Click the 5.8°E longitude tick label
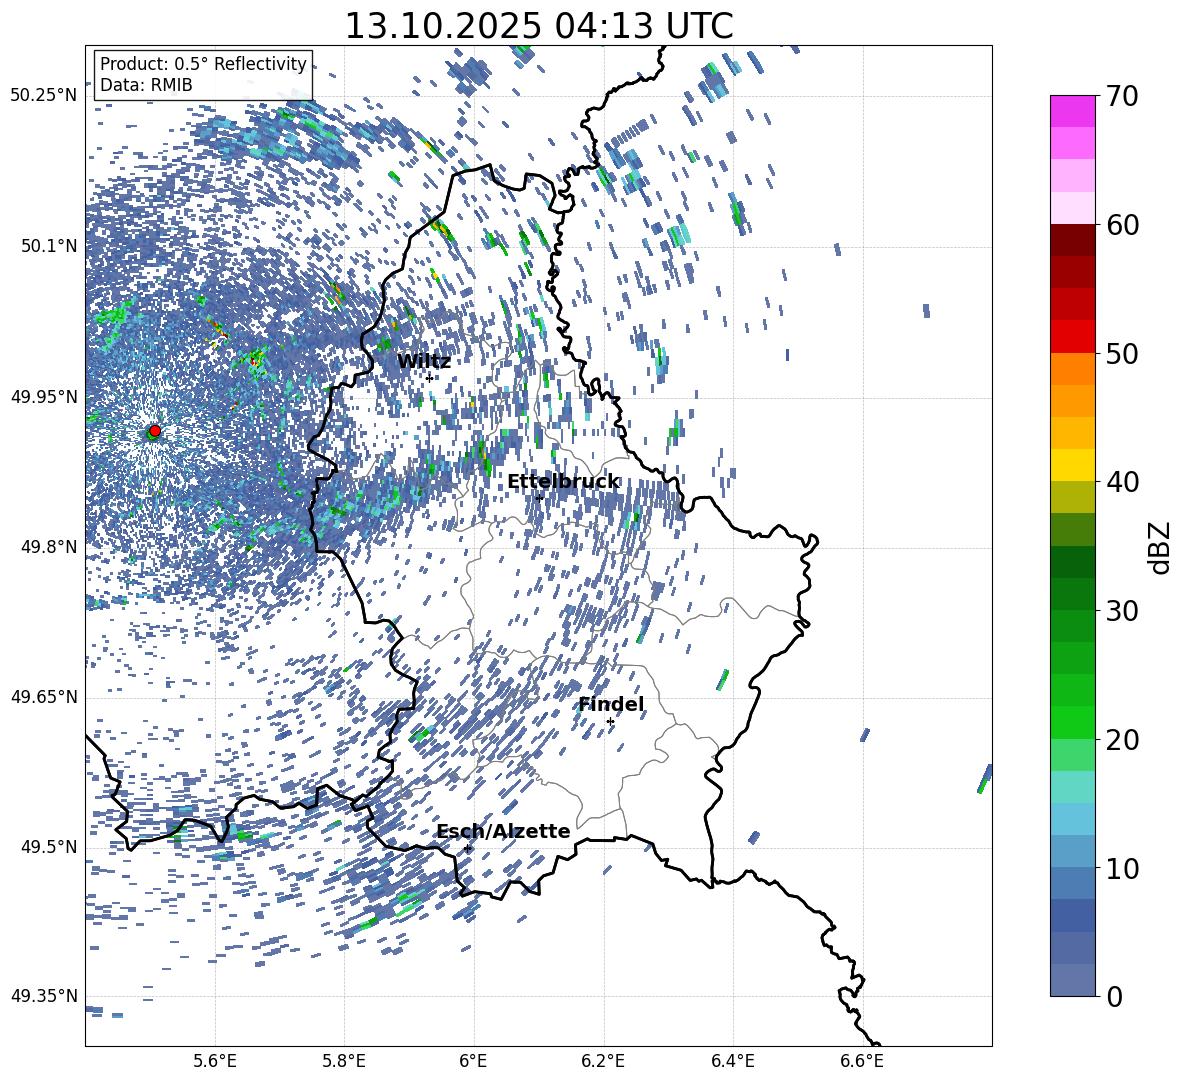The height and width of the screenshot is (1081, 1184). pos(344,1061)
